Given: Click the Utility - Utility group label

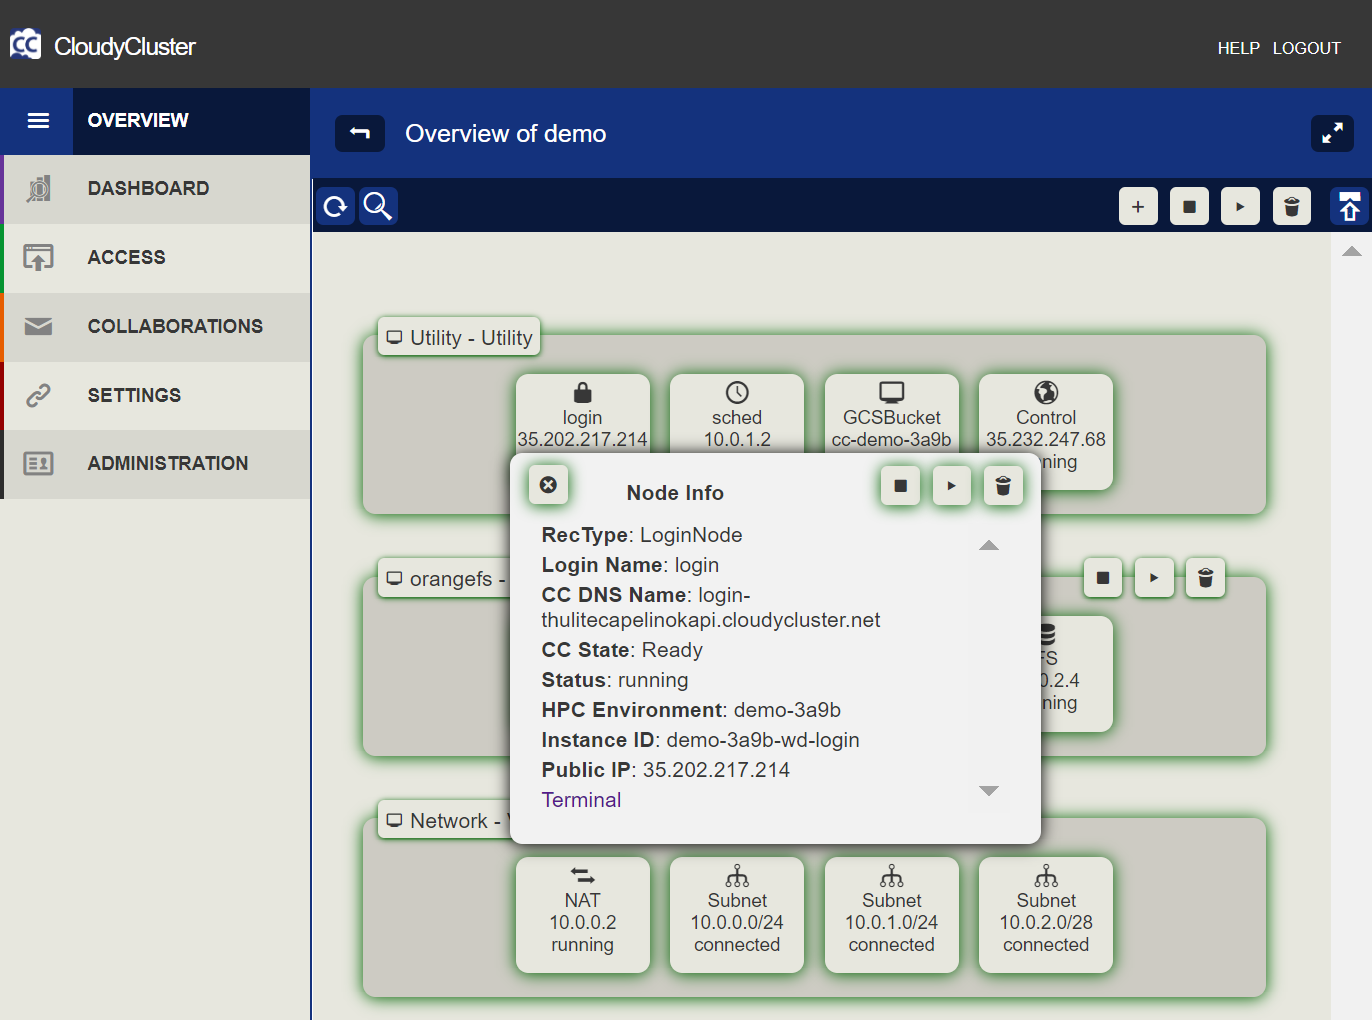Looking at the screenshot, I should [460, 337].
